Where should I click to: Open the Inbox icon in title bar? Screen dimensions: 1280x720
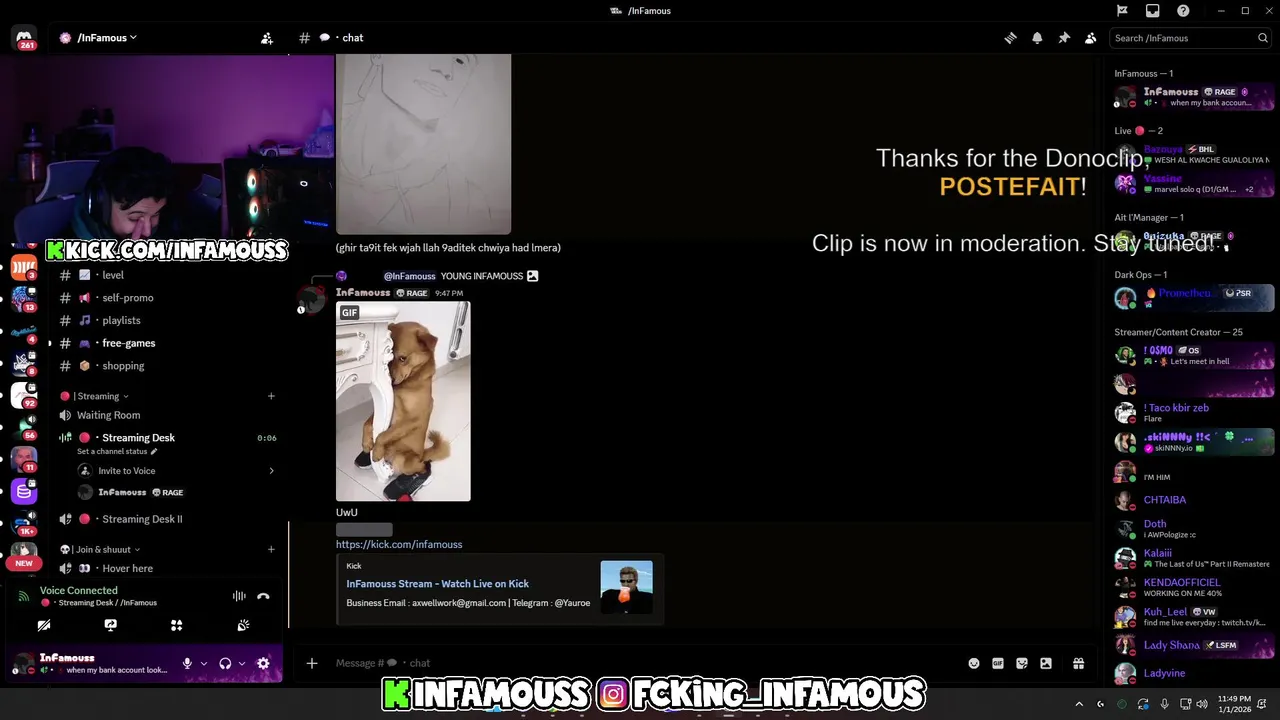tap(1153, 11)
